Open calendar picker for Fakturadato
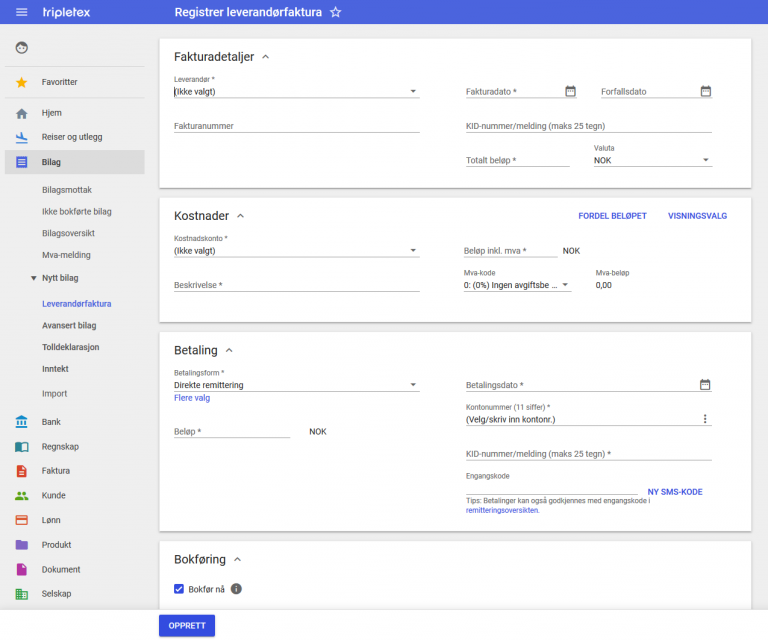 tap(570, 91)
